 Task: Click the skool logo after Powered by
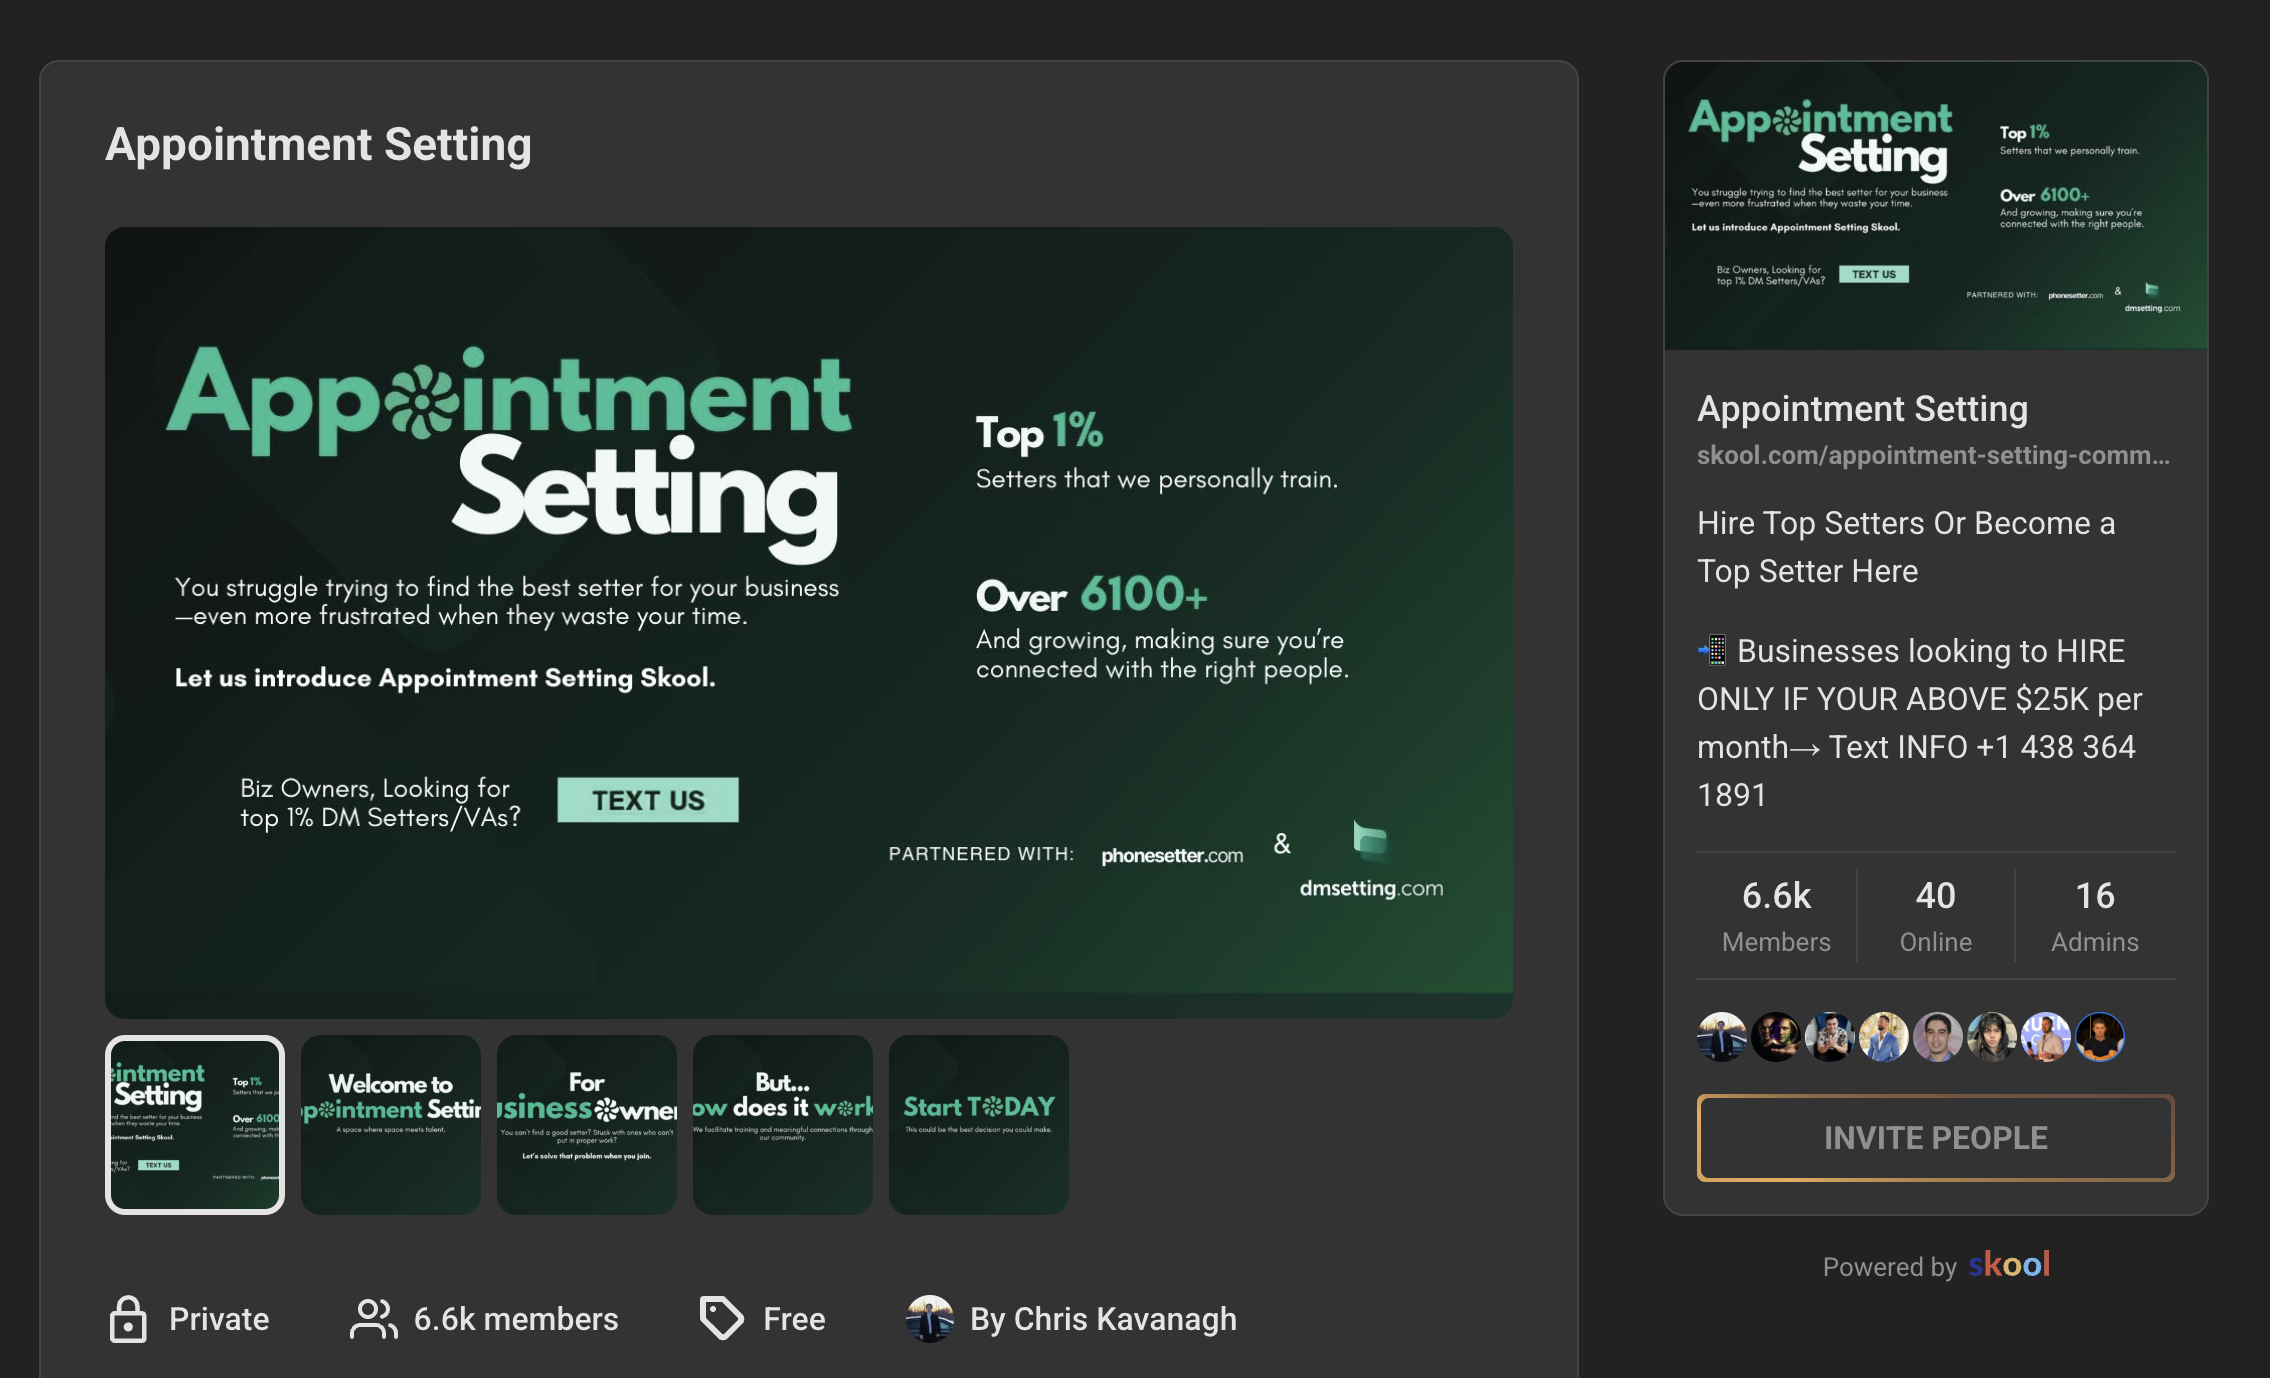(2009, 1265)
